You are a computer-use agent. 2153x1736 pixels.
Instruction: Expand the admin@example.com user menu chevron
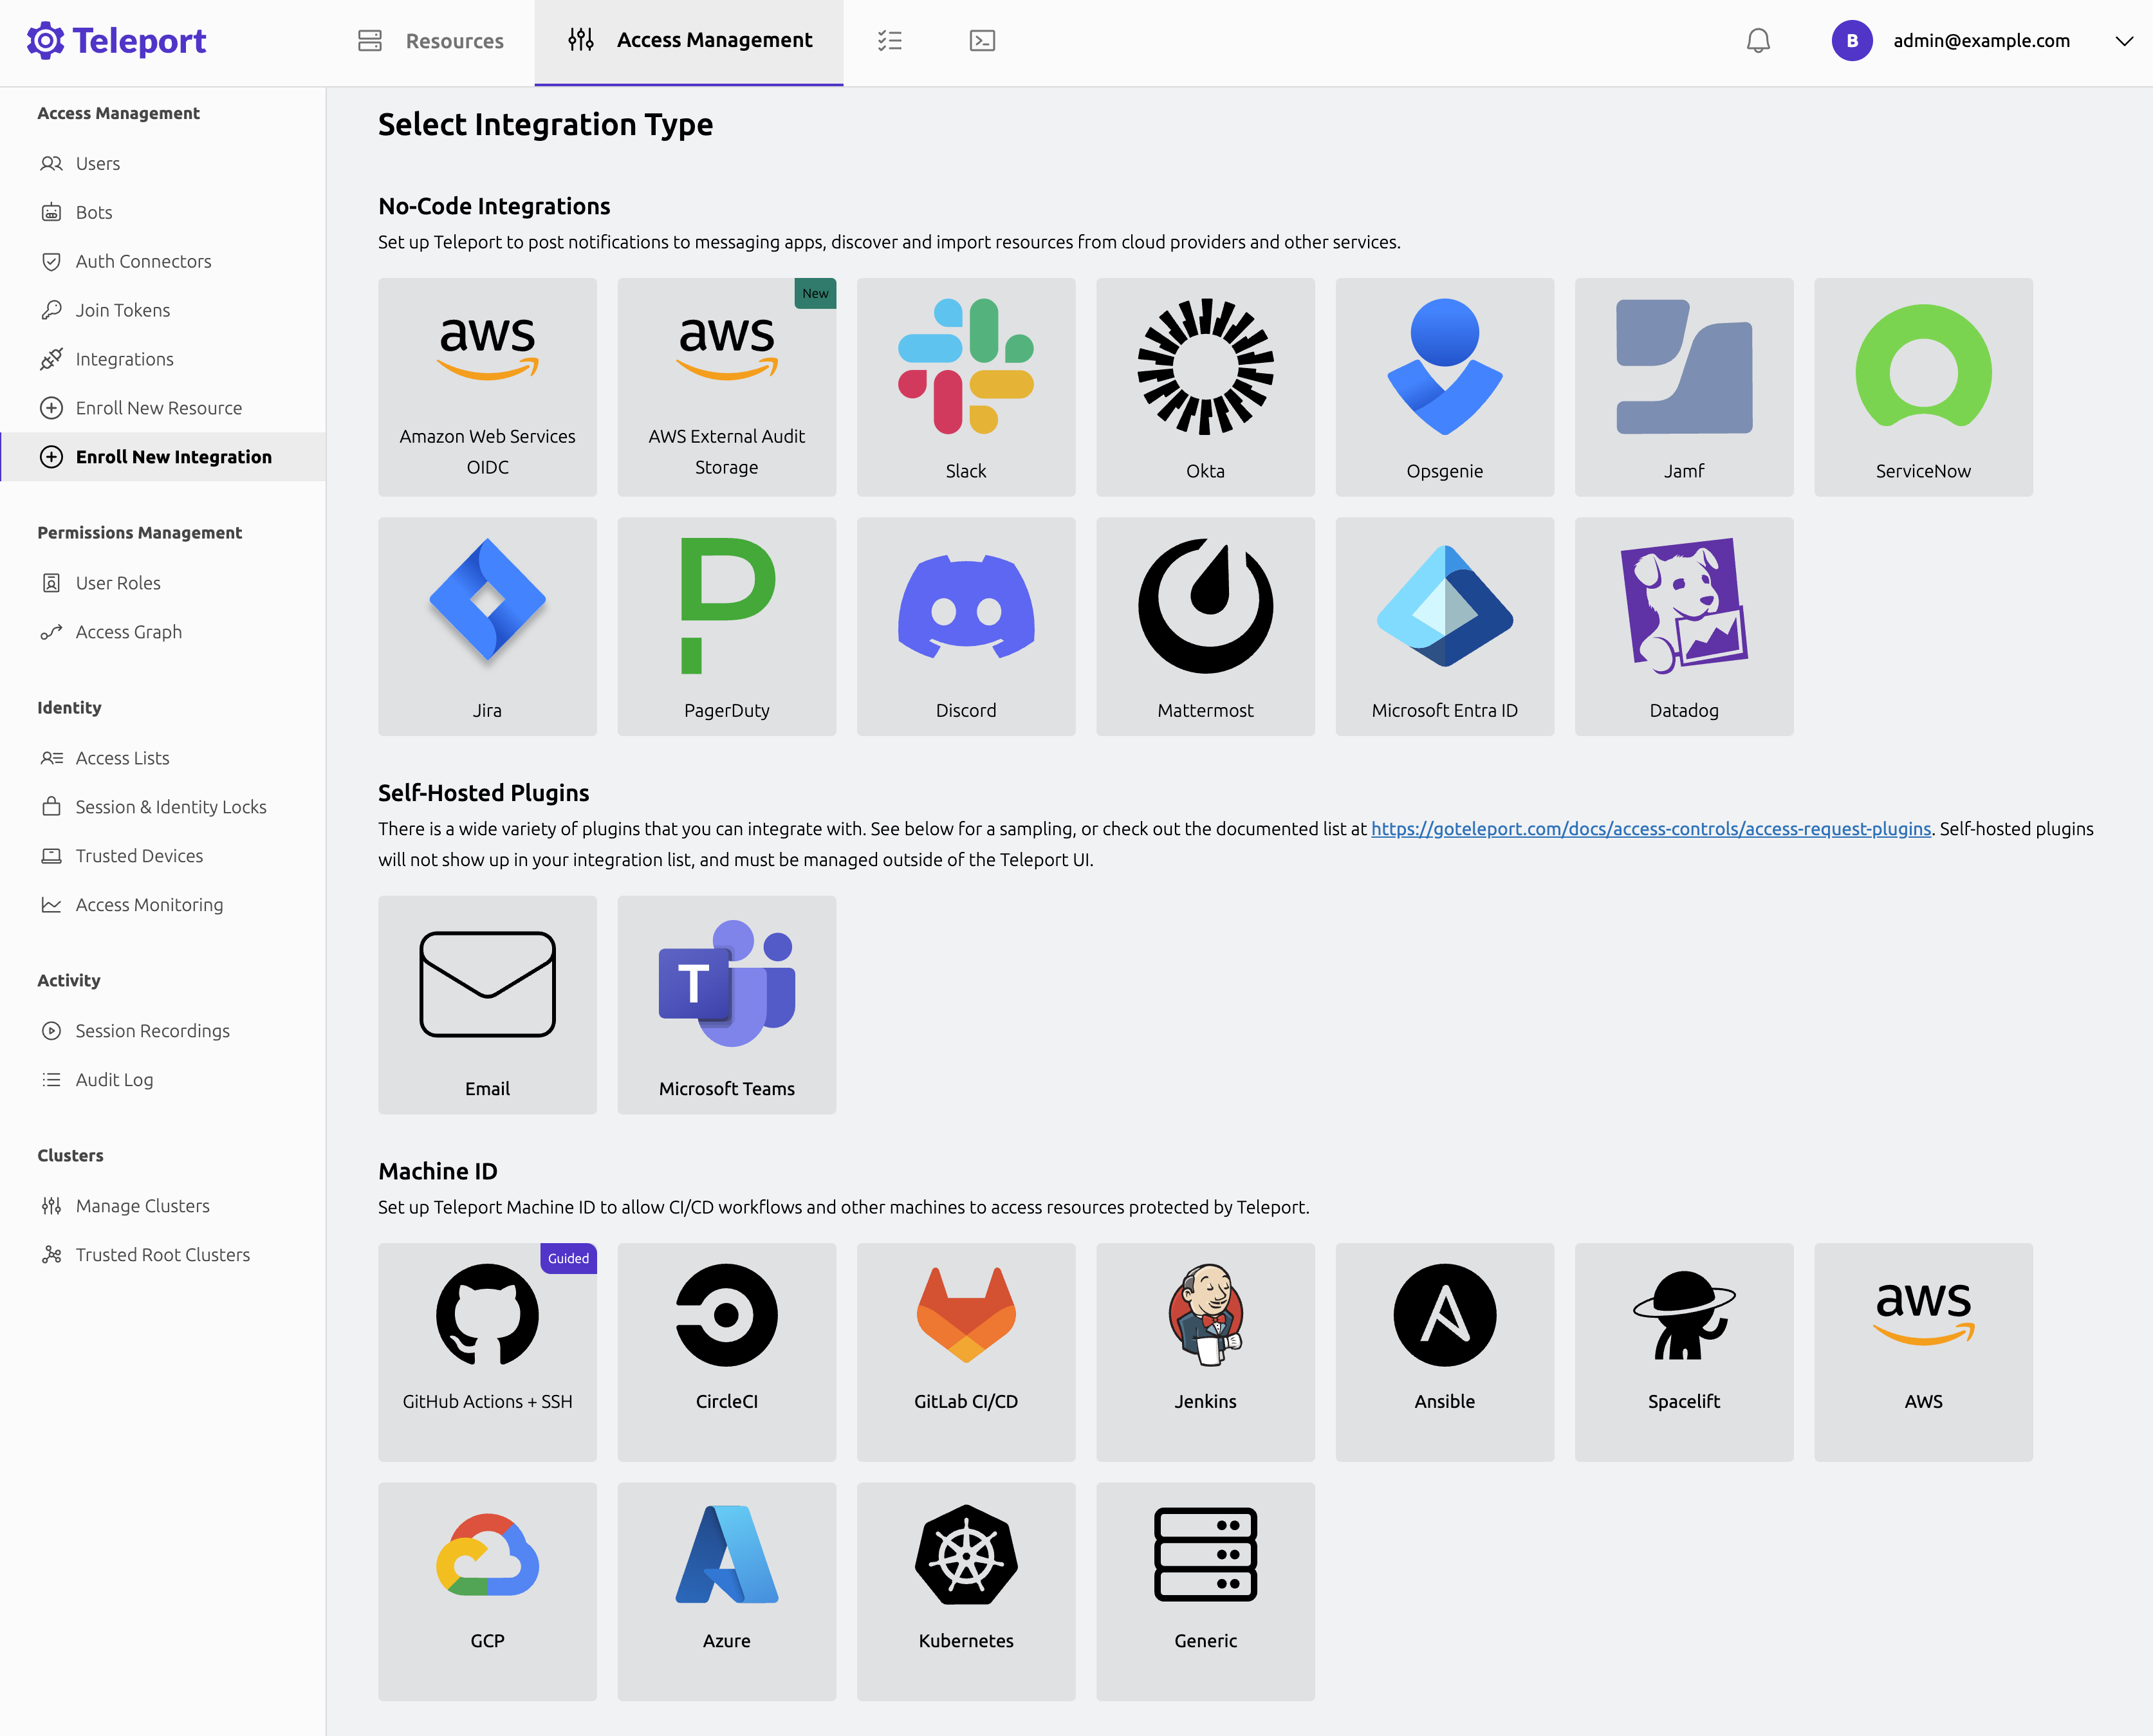[x=2124, y=41]
